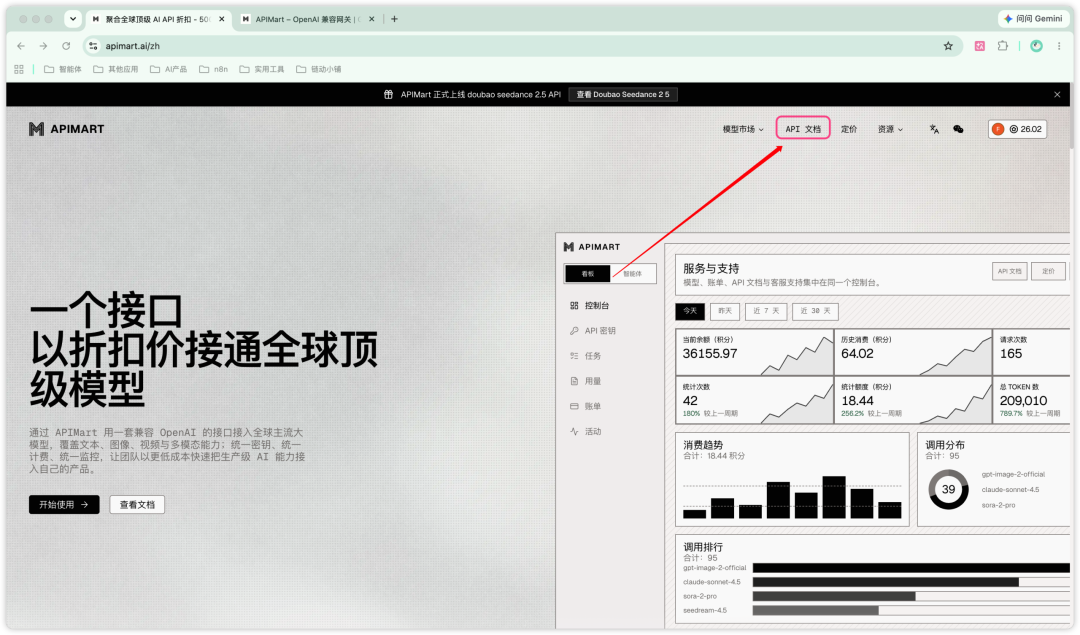Open the site info icon in address bar
The width and height of the screenshot is (1080, 635).
click(93, 46)
